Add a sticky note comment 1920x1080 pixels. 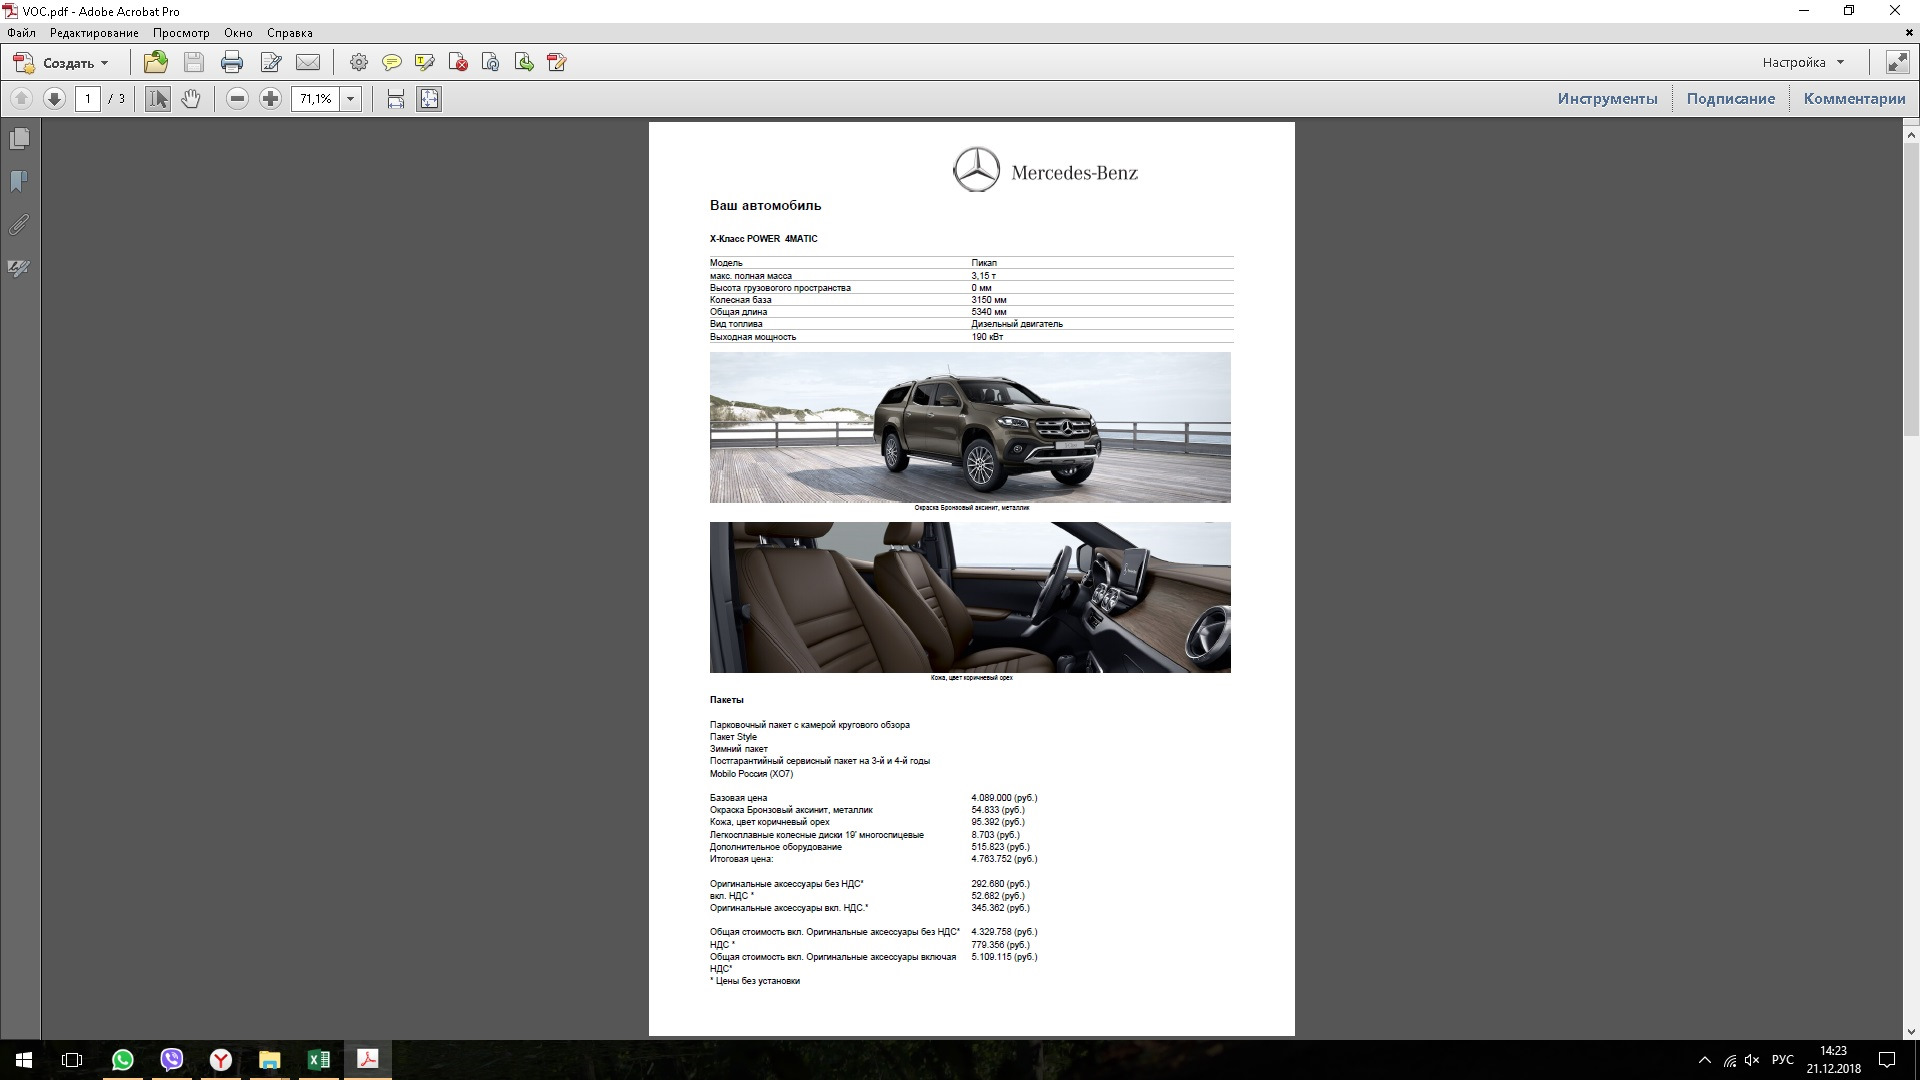[392, 63]
